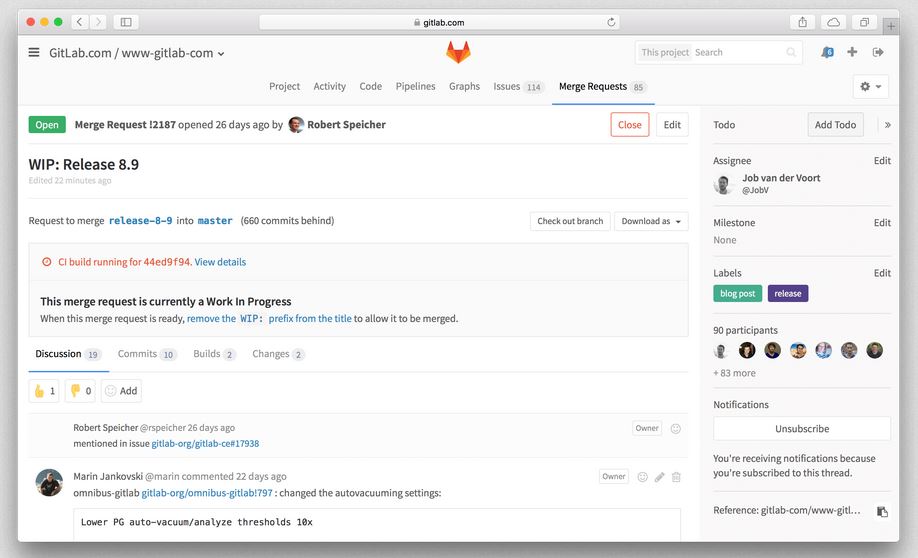Viewport: 918px width, 558px height.
Task: Show all tabs overview icon
Action: 864,22
